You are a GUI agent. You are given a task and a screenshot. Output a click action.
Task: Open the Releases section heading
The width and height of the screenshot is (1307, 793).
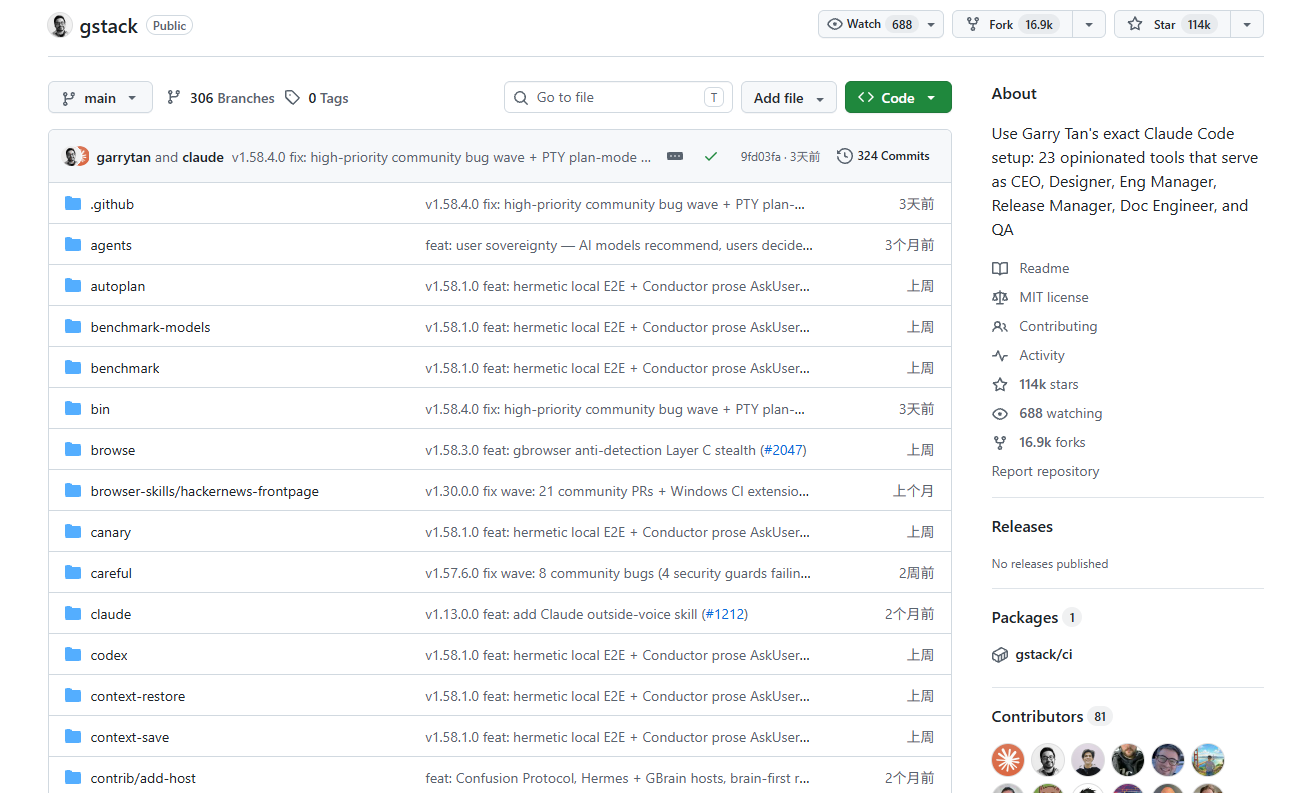coord(1022,526)
